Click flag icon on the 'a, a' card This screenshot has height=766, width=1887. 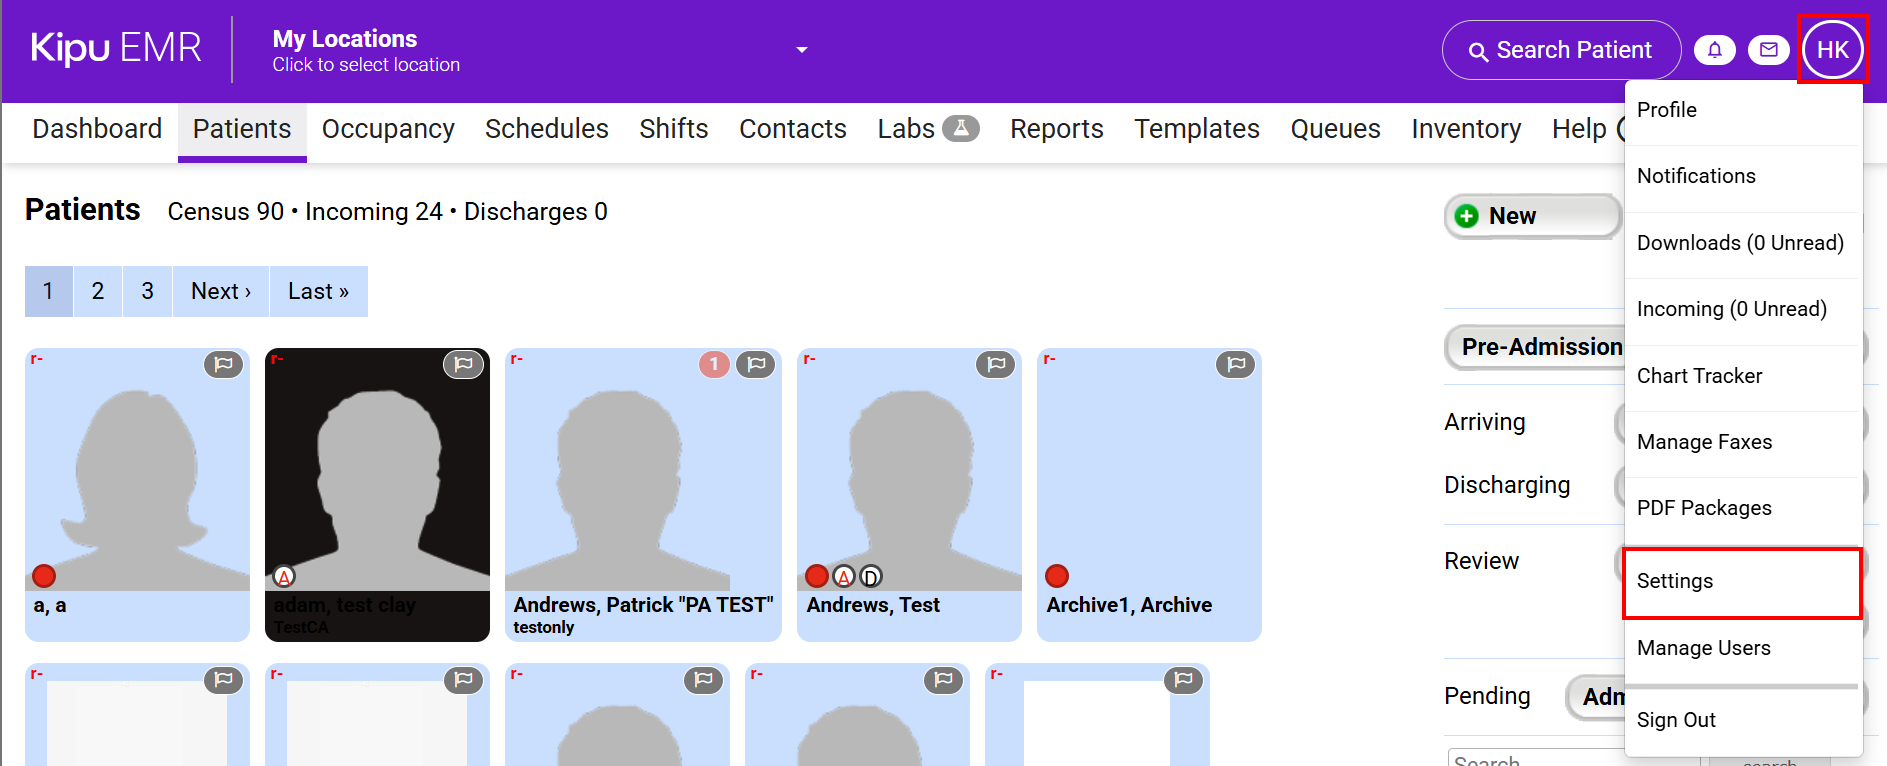point(223,365)
